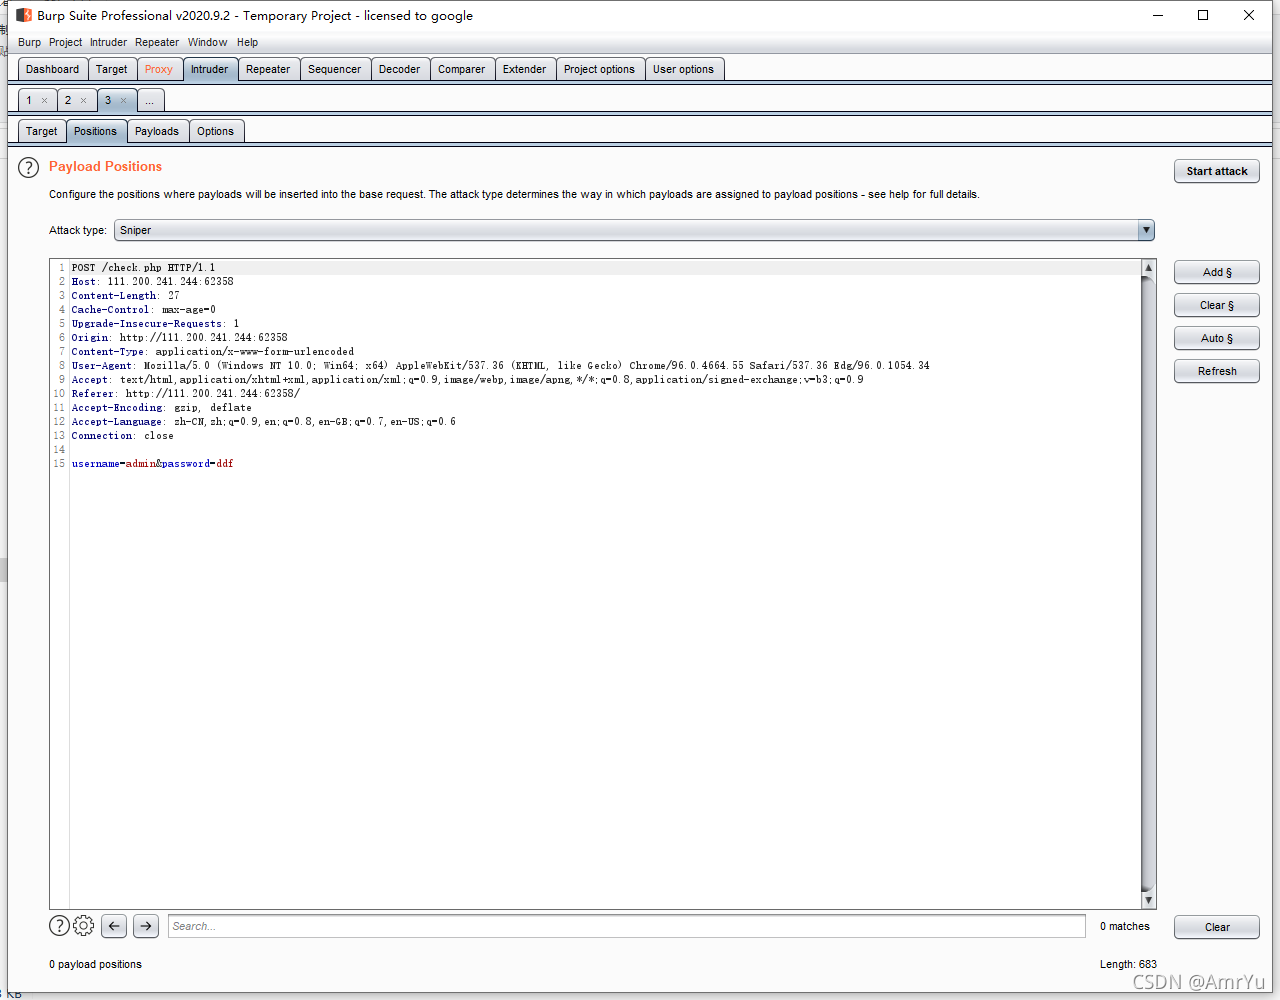Expand Attack type Sniper dropdown
Image resolution: width=1280 pixels, height=1000 pixels.
pyautogui.click(x=1146, y=230)
